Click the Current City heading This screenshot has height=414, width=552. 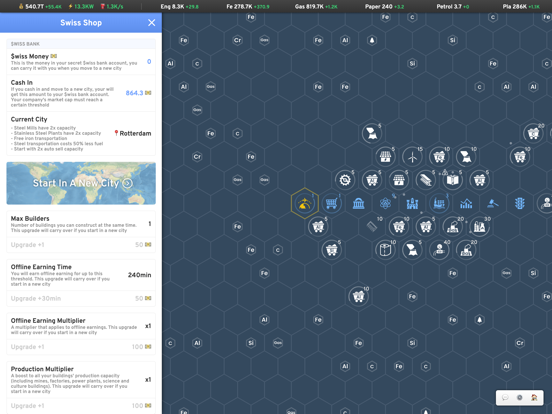point(29,119)
